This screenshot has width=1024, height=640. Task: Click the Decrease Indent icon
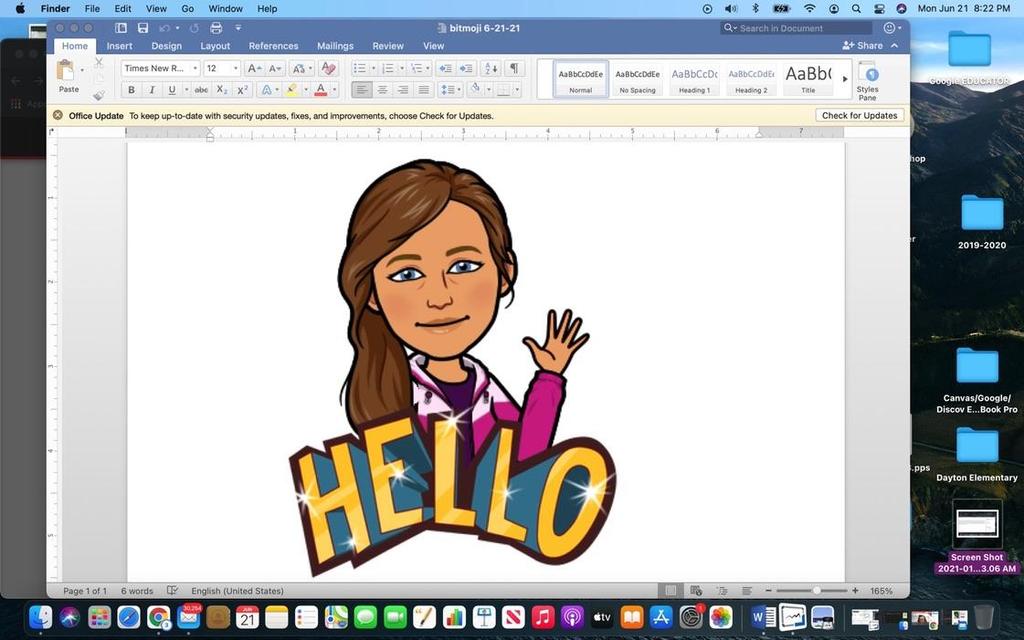click(x=445, y=68)
